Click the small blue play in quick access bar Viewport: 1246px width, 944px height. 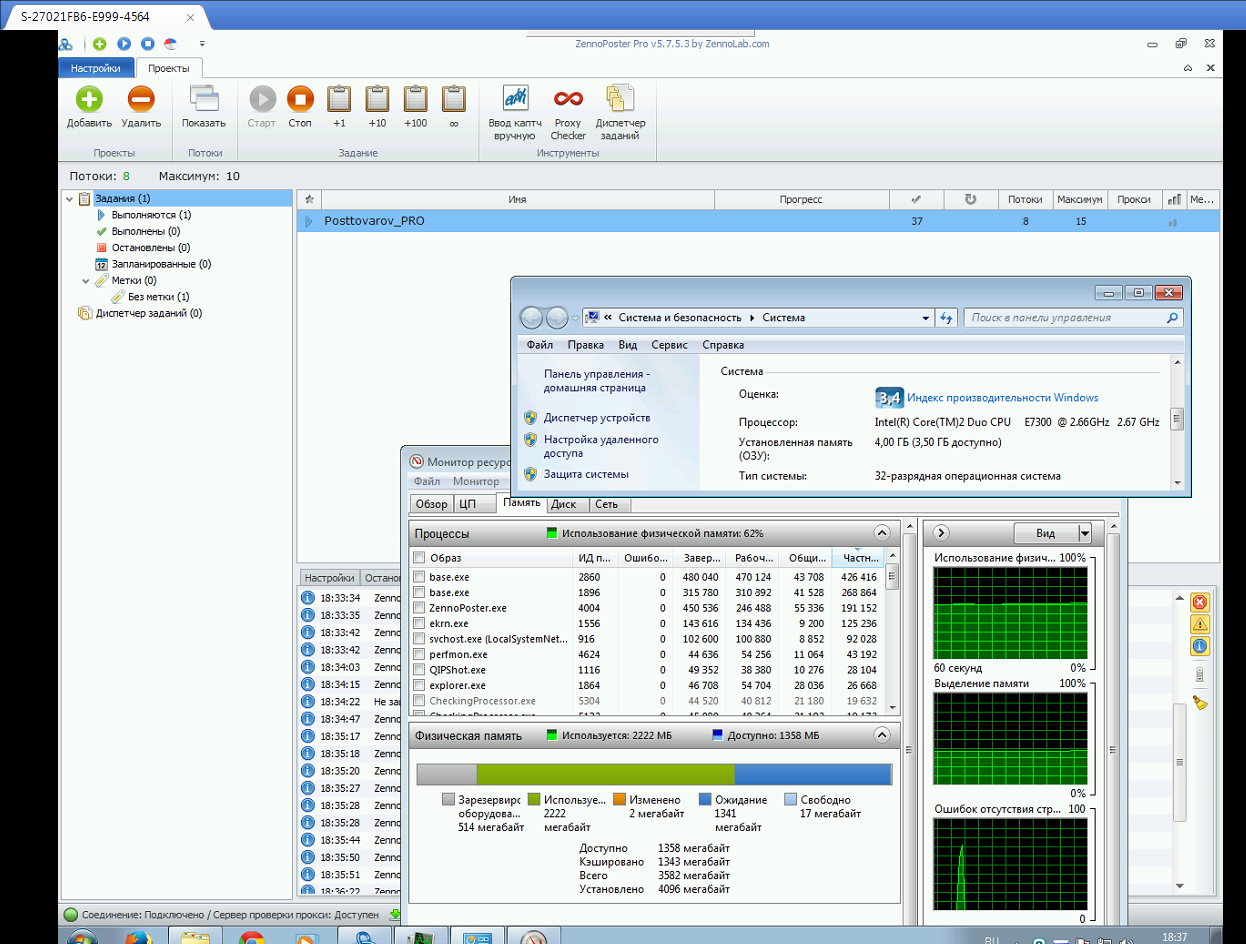click(x=124, y=44)
